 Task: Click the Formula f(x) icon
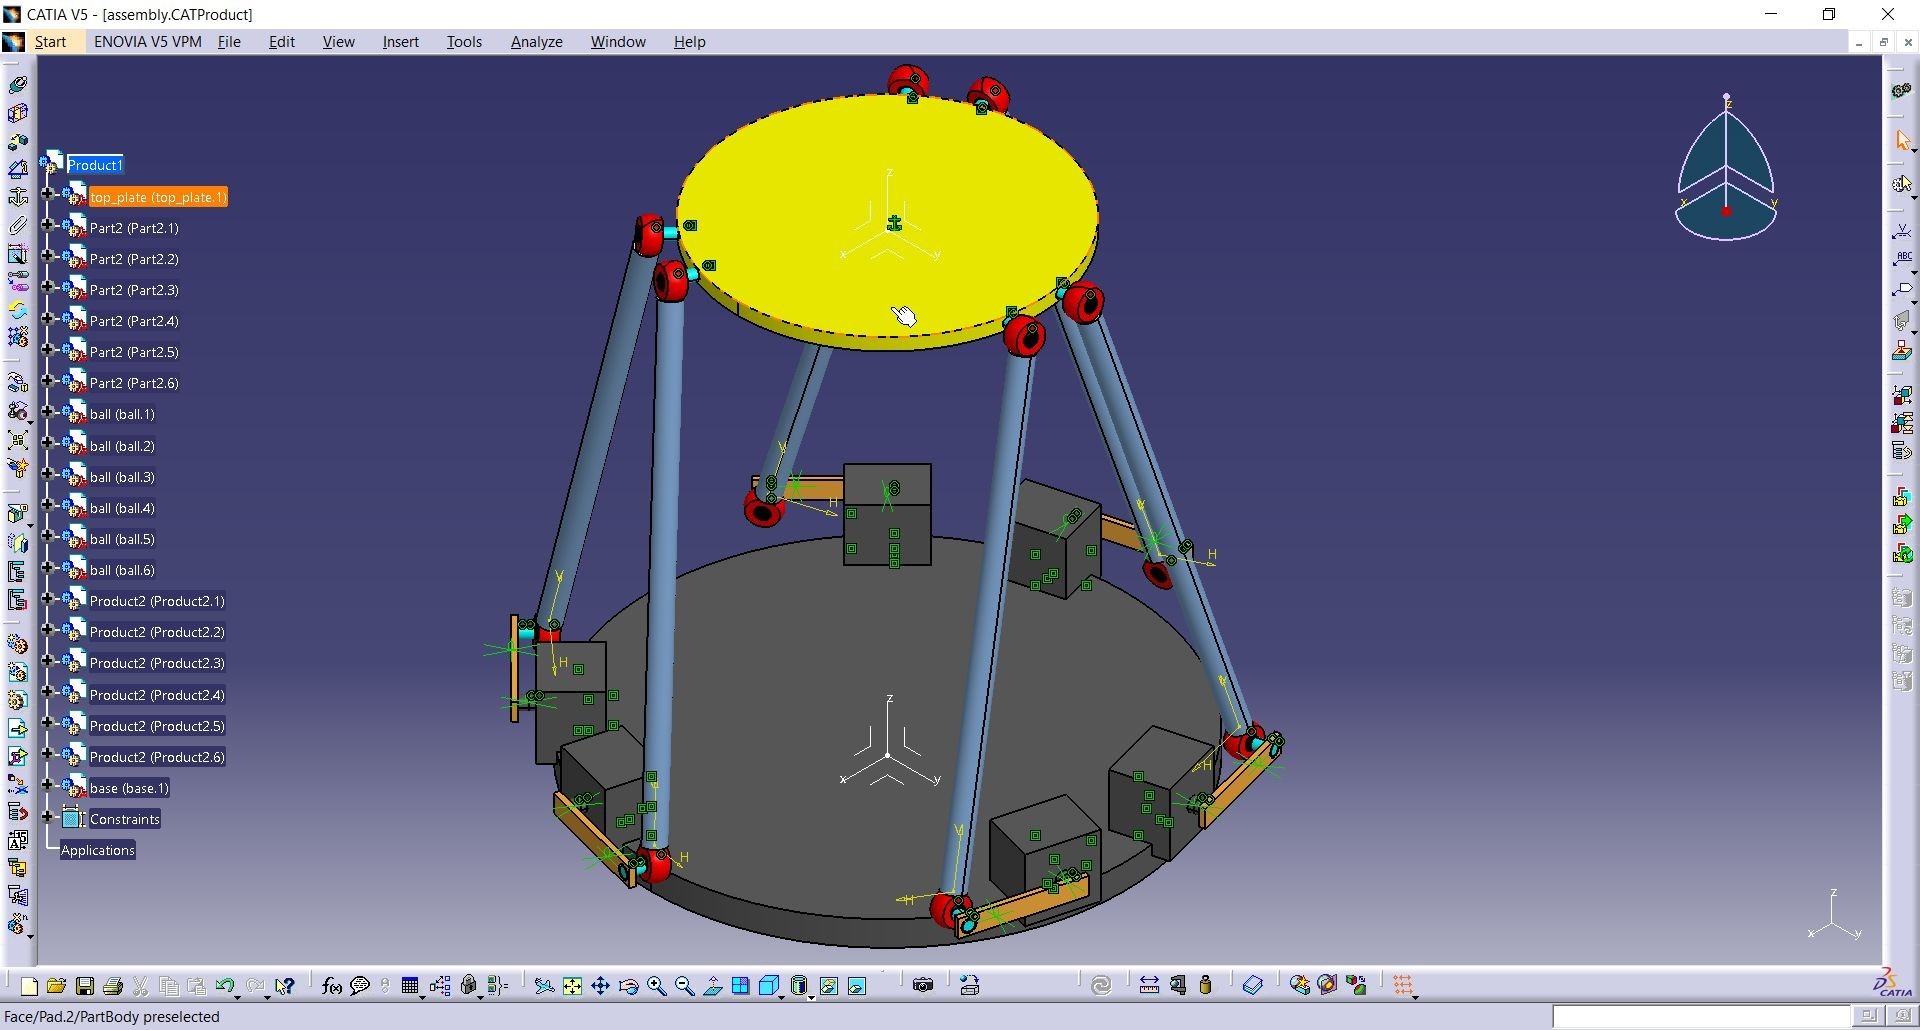[x=332, y=987]
